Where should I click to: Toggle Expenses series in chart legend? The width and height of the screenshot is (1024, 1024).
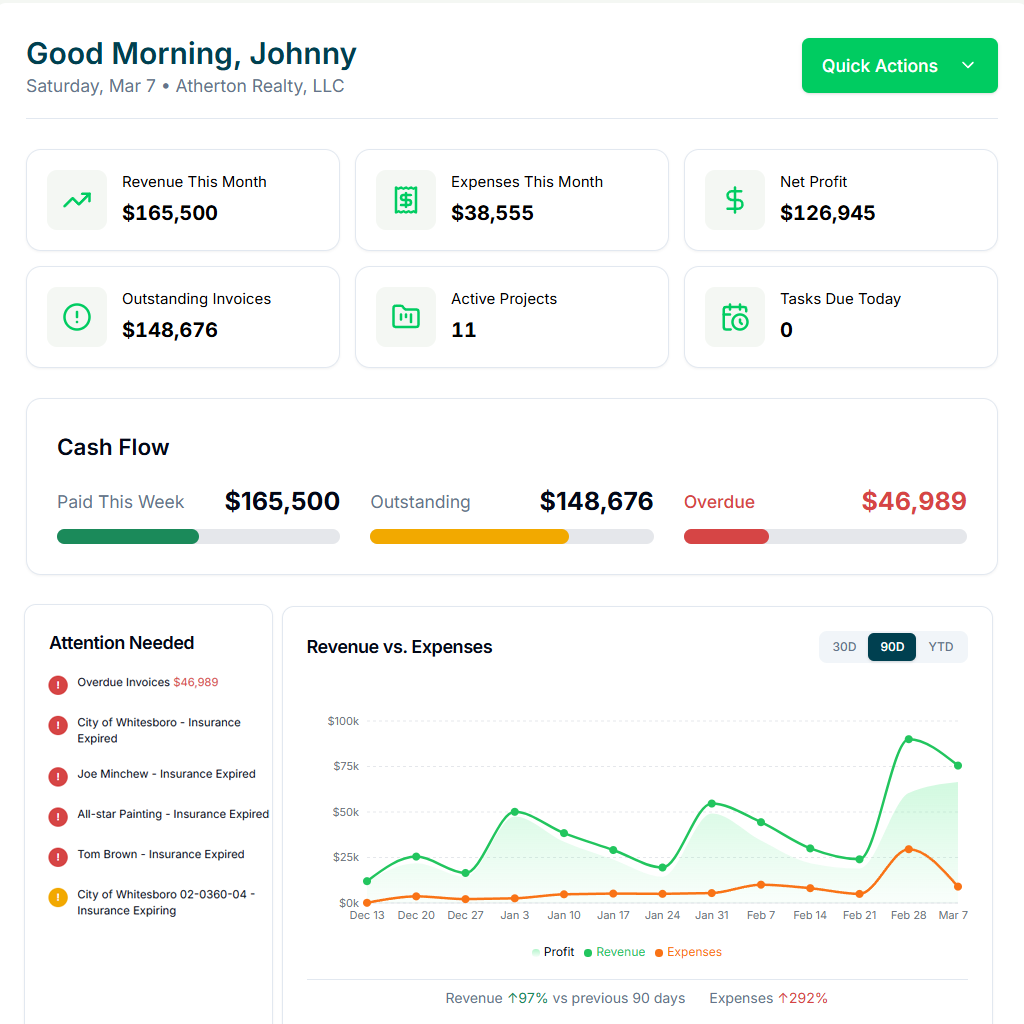click(x=688, y=952)
